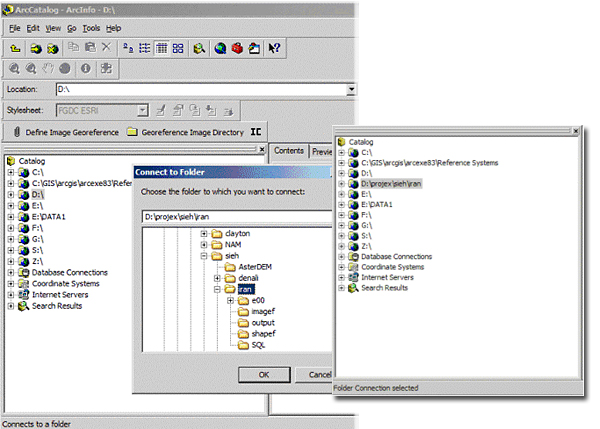Switch to List view icon
The image size is (600, 429).
pyautogui.click(x=145, y=48)
